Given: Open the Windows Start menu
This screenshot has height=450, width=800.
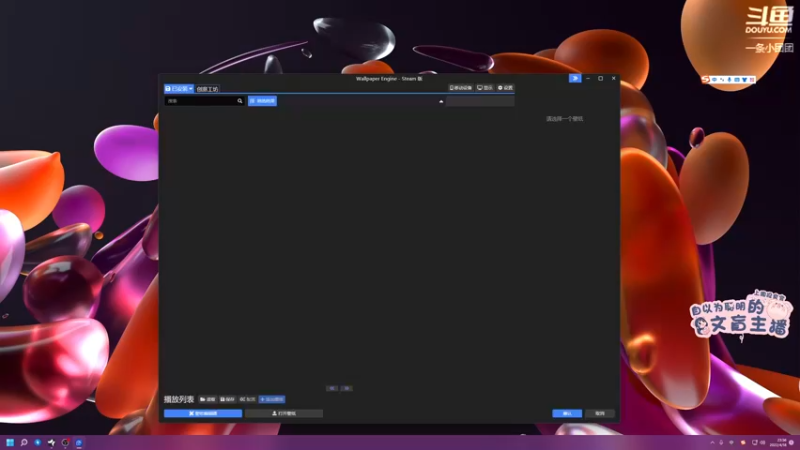Looking at the screenshot, I should click(x=10, y=442).
